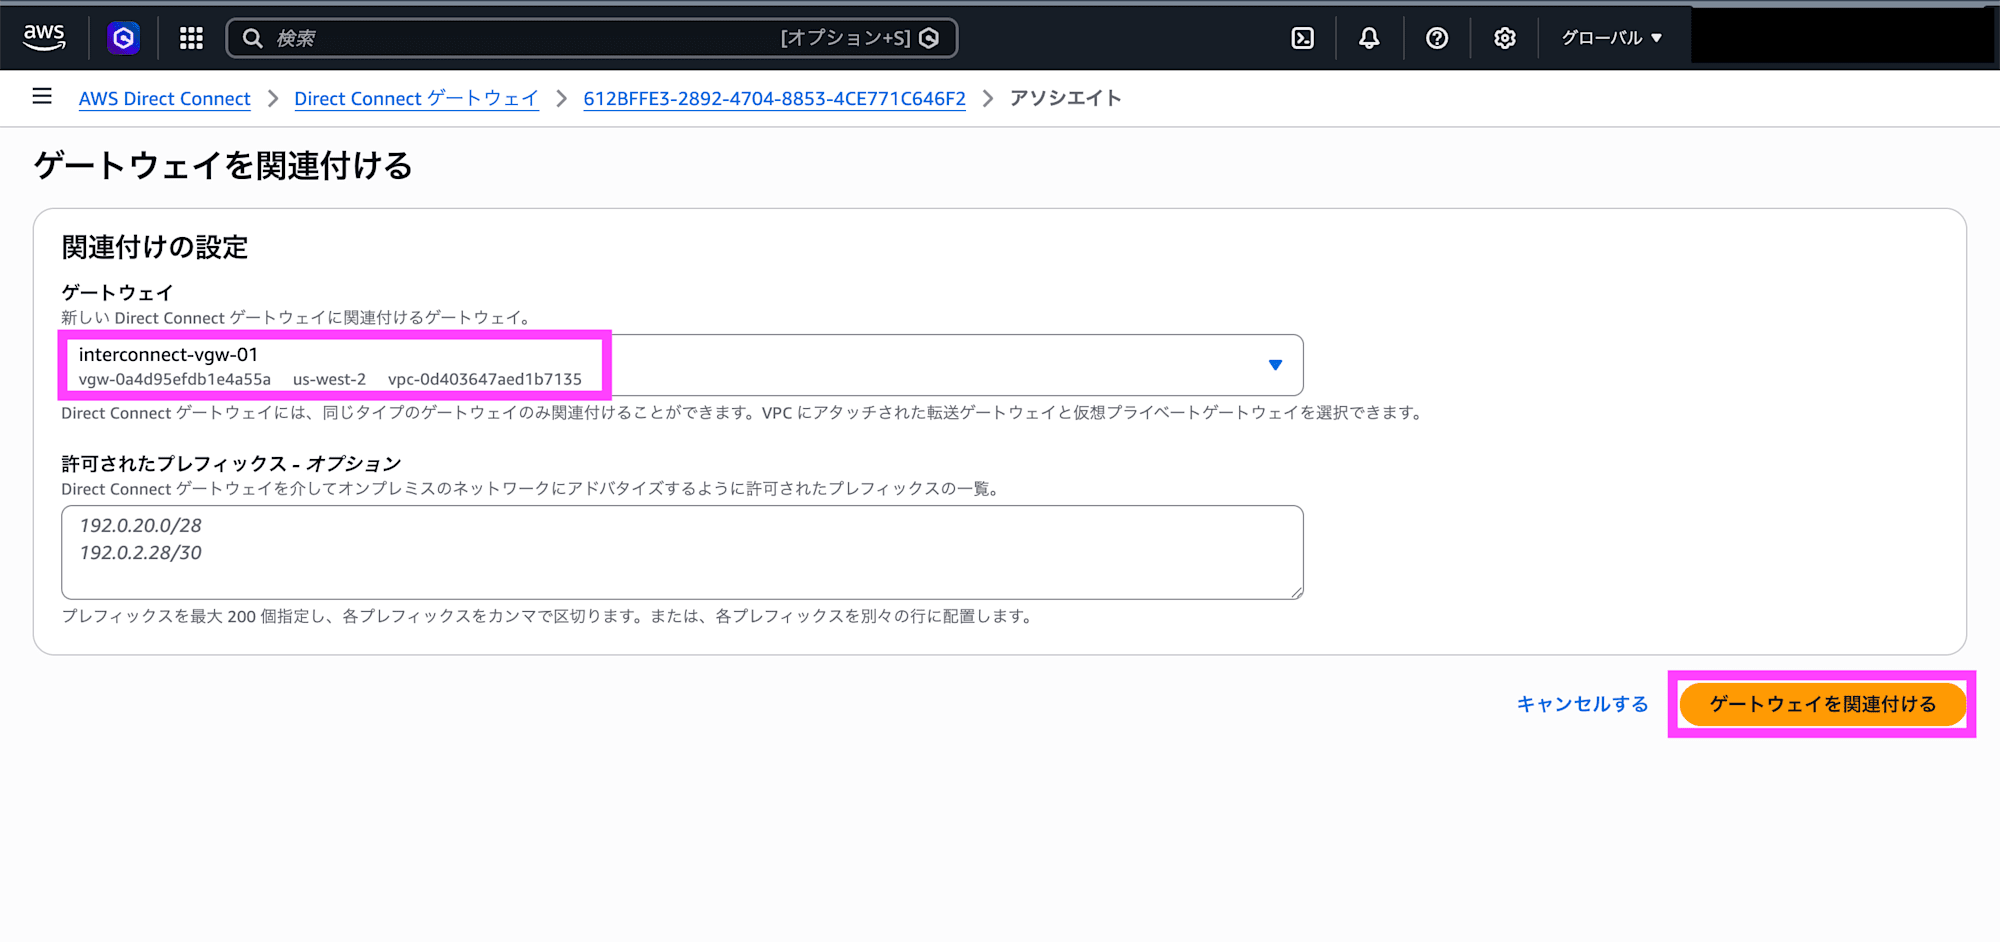Viewport: 2000px width, 942px height.
Task: Open the services grid menu icon
Action: point(190,37)
